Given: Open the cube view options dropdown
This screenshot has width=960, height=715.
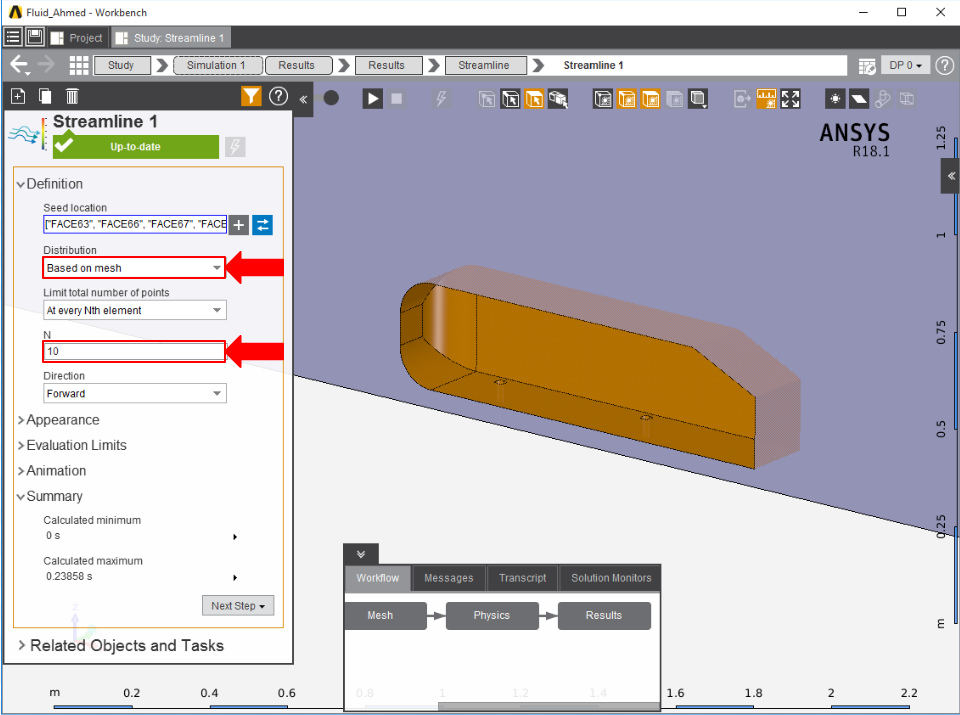Looking at the screenshot, I should pos(698,99).
